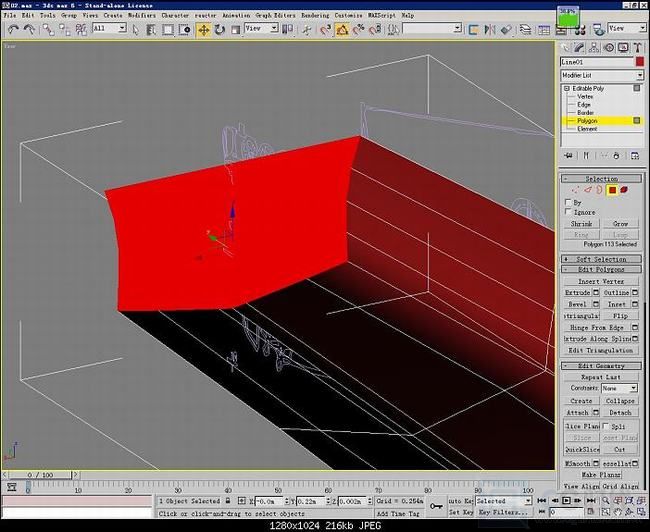Screen dimensions: 650x532
Task: Open the File menu
Action: (x=10, y=15)
